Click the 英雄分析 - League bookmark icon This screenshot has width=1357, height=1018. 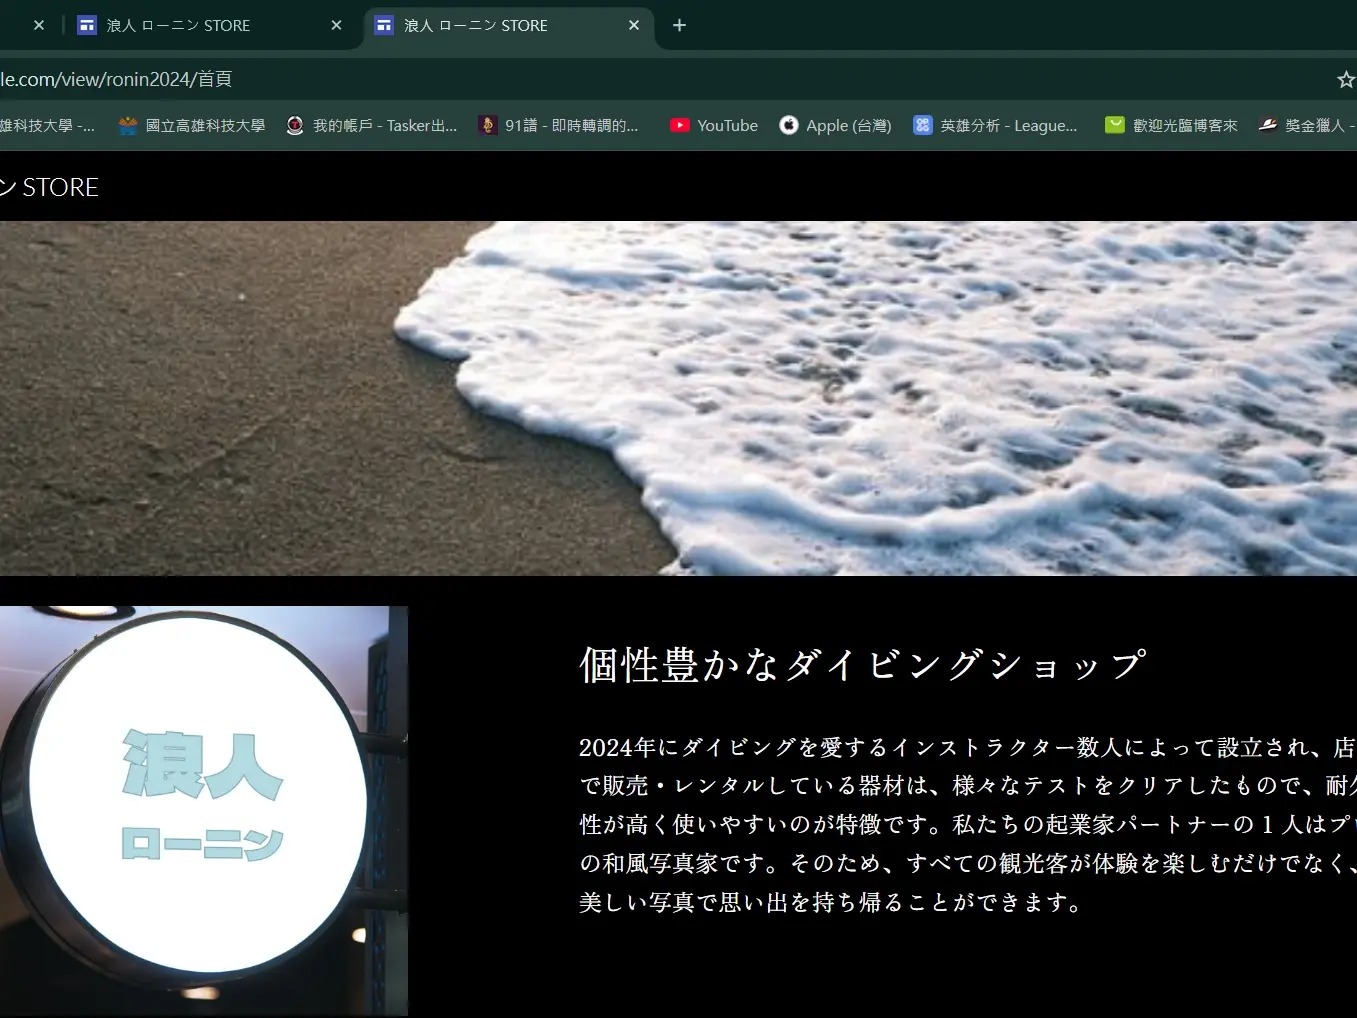921,124
